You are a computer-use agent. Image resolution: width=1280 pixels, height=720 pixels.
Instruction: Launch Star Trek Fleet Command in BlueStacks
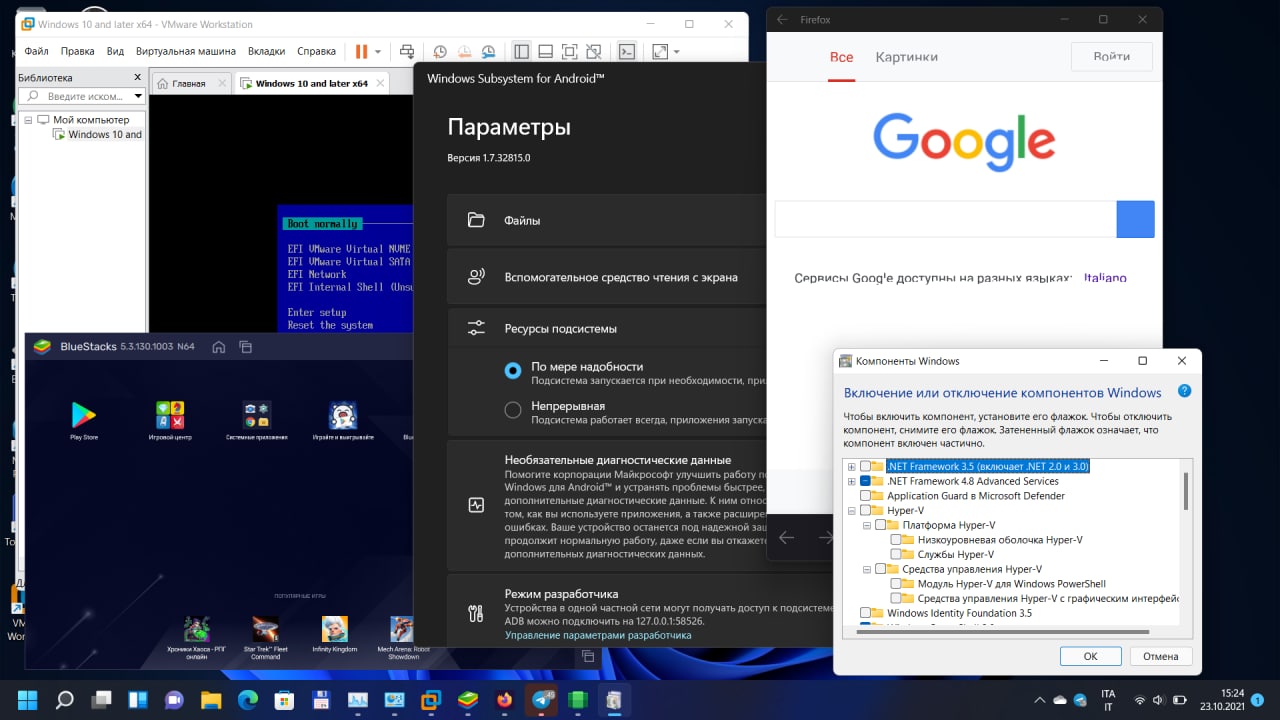(x=265, y=637)
